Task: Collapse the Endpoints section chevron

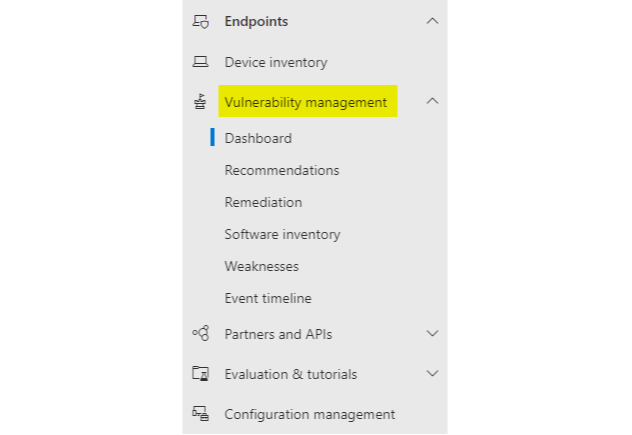Action: [432, 21]
